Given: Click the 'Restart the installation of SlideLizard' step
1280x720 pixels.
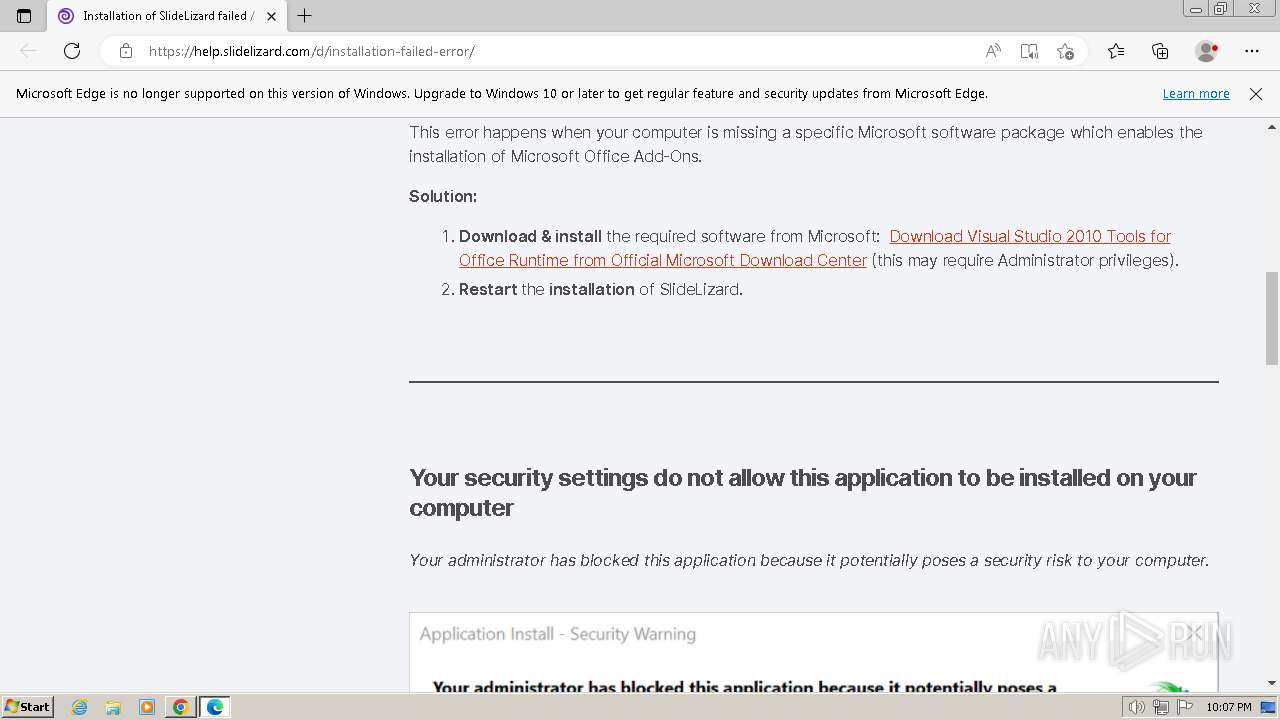Looking at the screenshot, I should coord(600,289).
